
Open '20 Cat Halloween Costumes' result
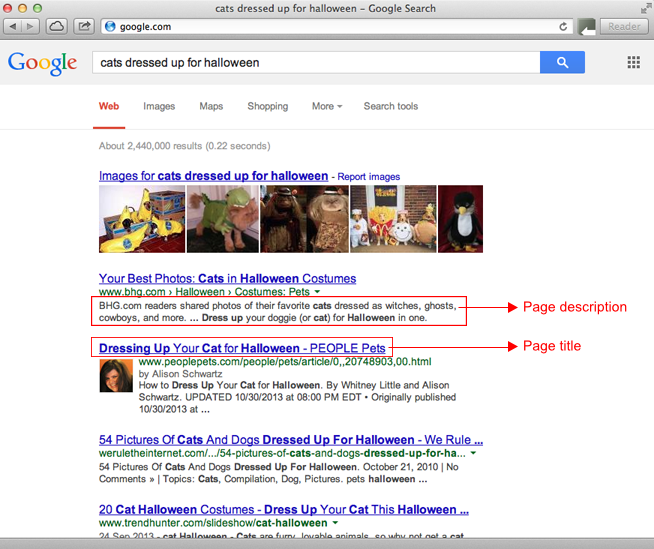coord(284,509)
